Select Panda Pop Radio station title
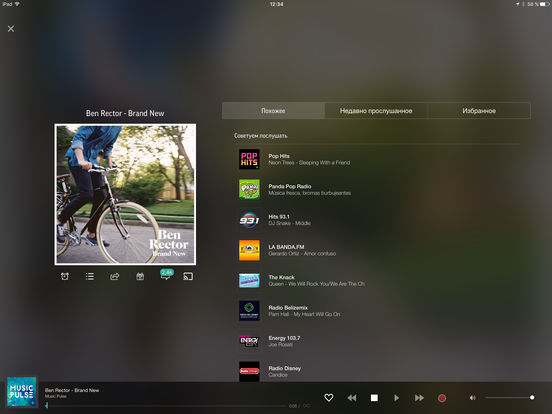This screenshot has width=552, height=414. coord(290,186)
